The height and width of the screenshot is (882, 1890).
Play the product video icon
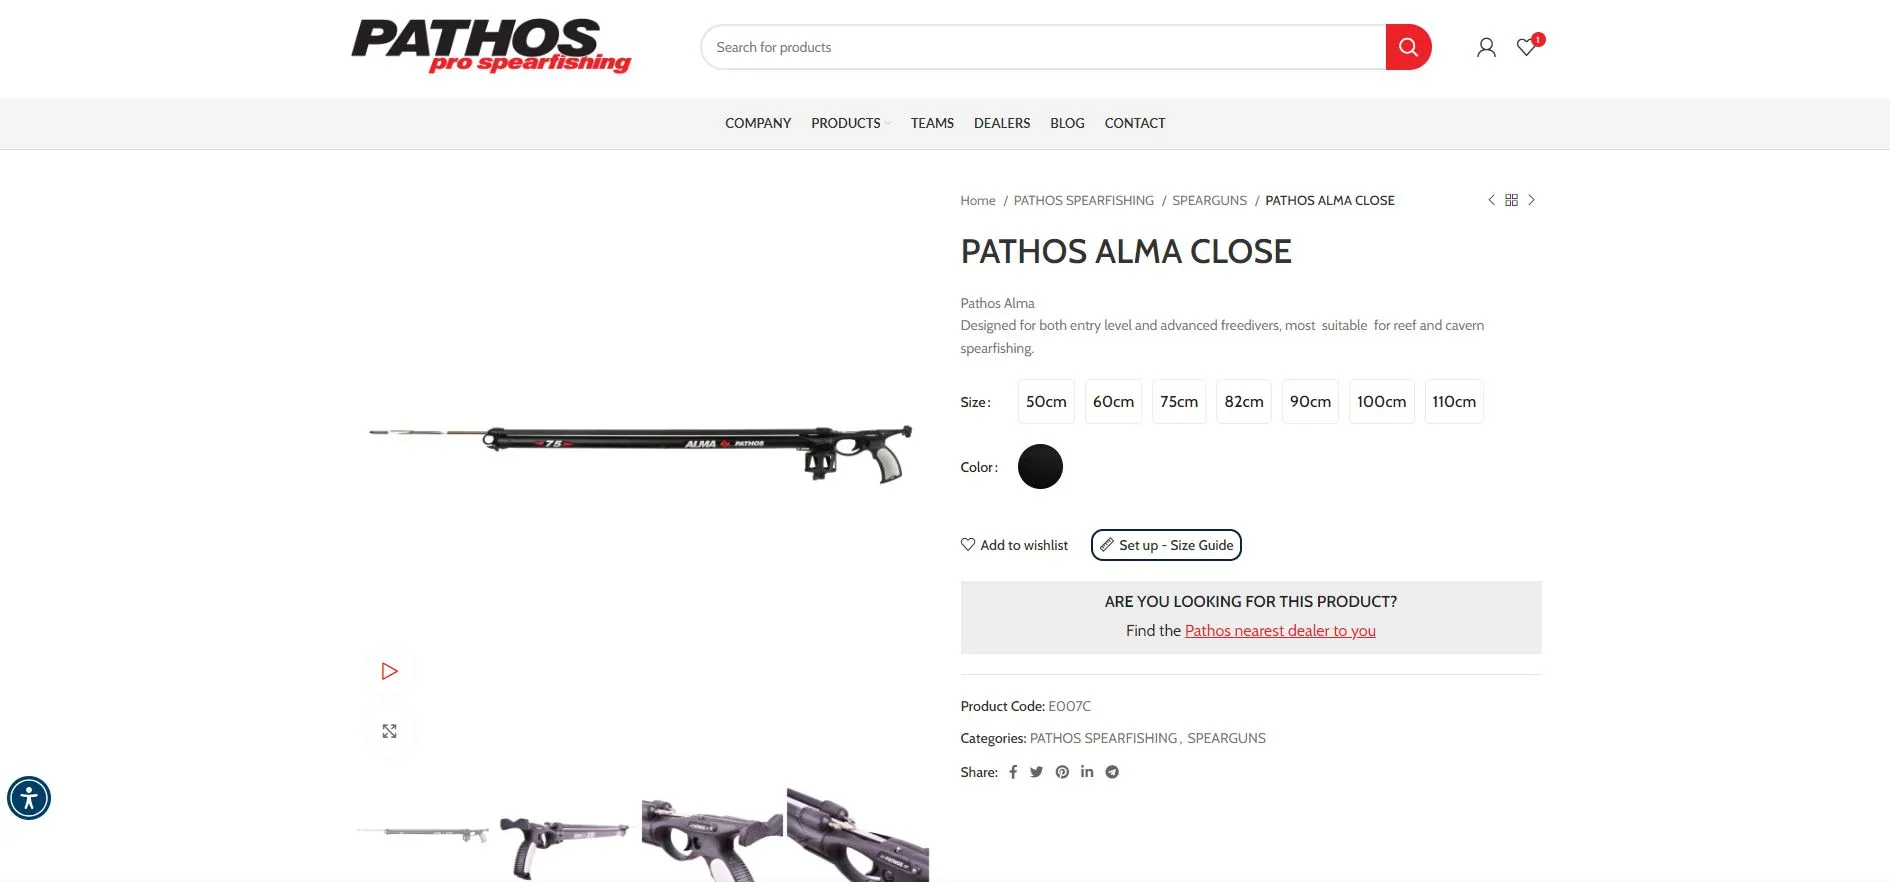click(389, 671)
